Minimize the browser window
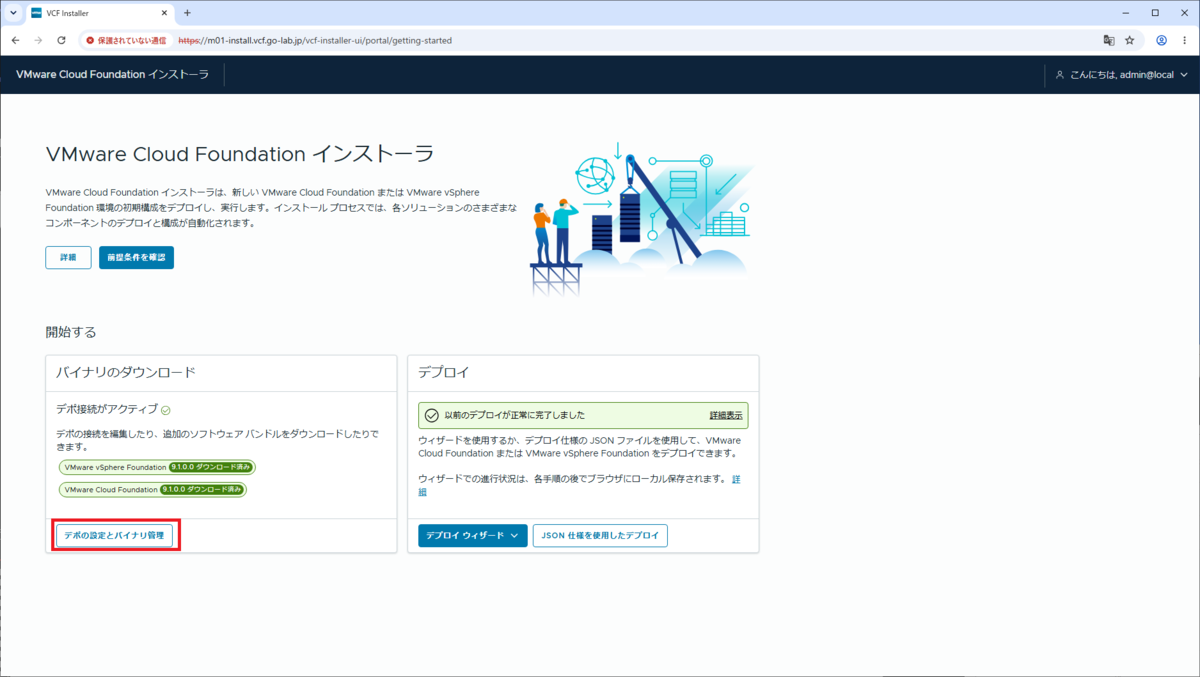 coord(1125,13)
